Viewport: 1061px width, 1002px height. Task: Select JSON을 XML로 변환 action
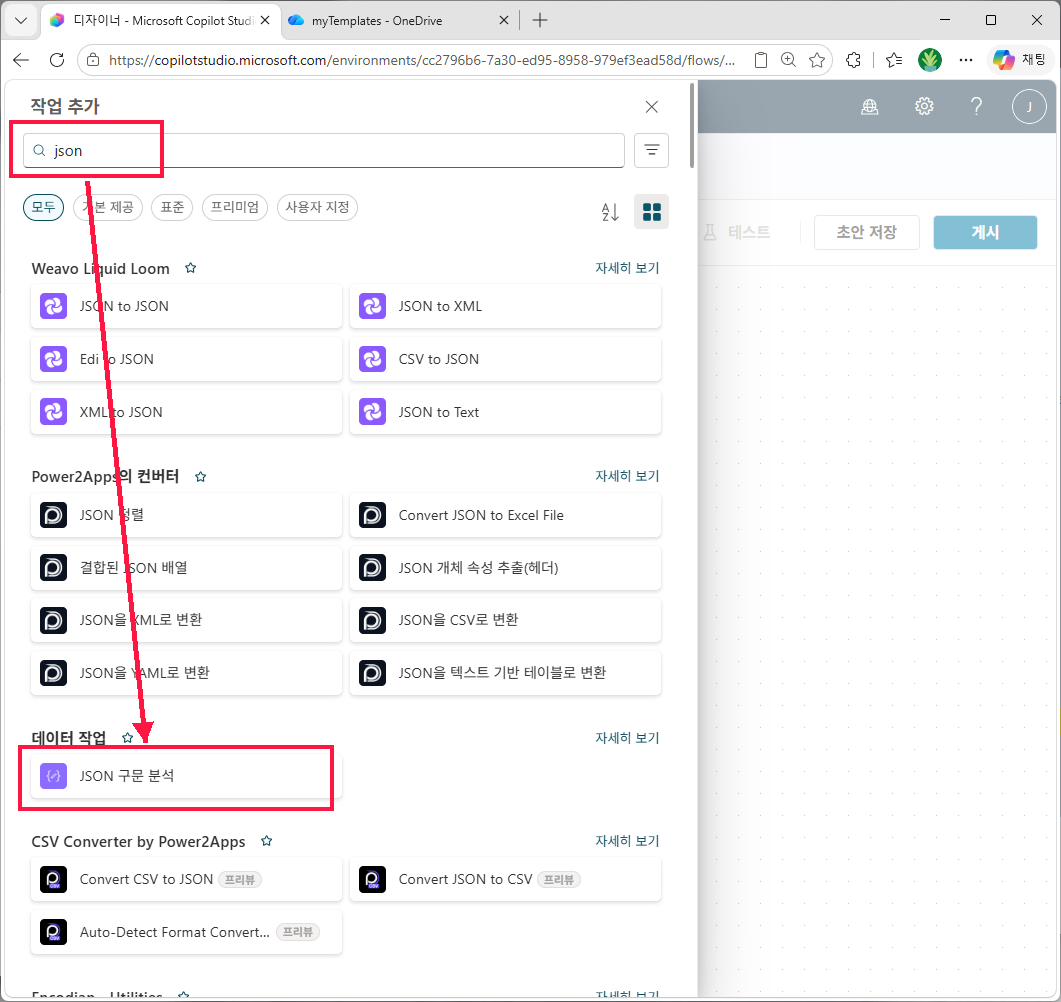pyautogui.click(x=186, y=620)
